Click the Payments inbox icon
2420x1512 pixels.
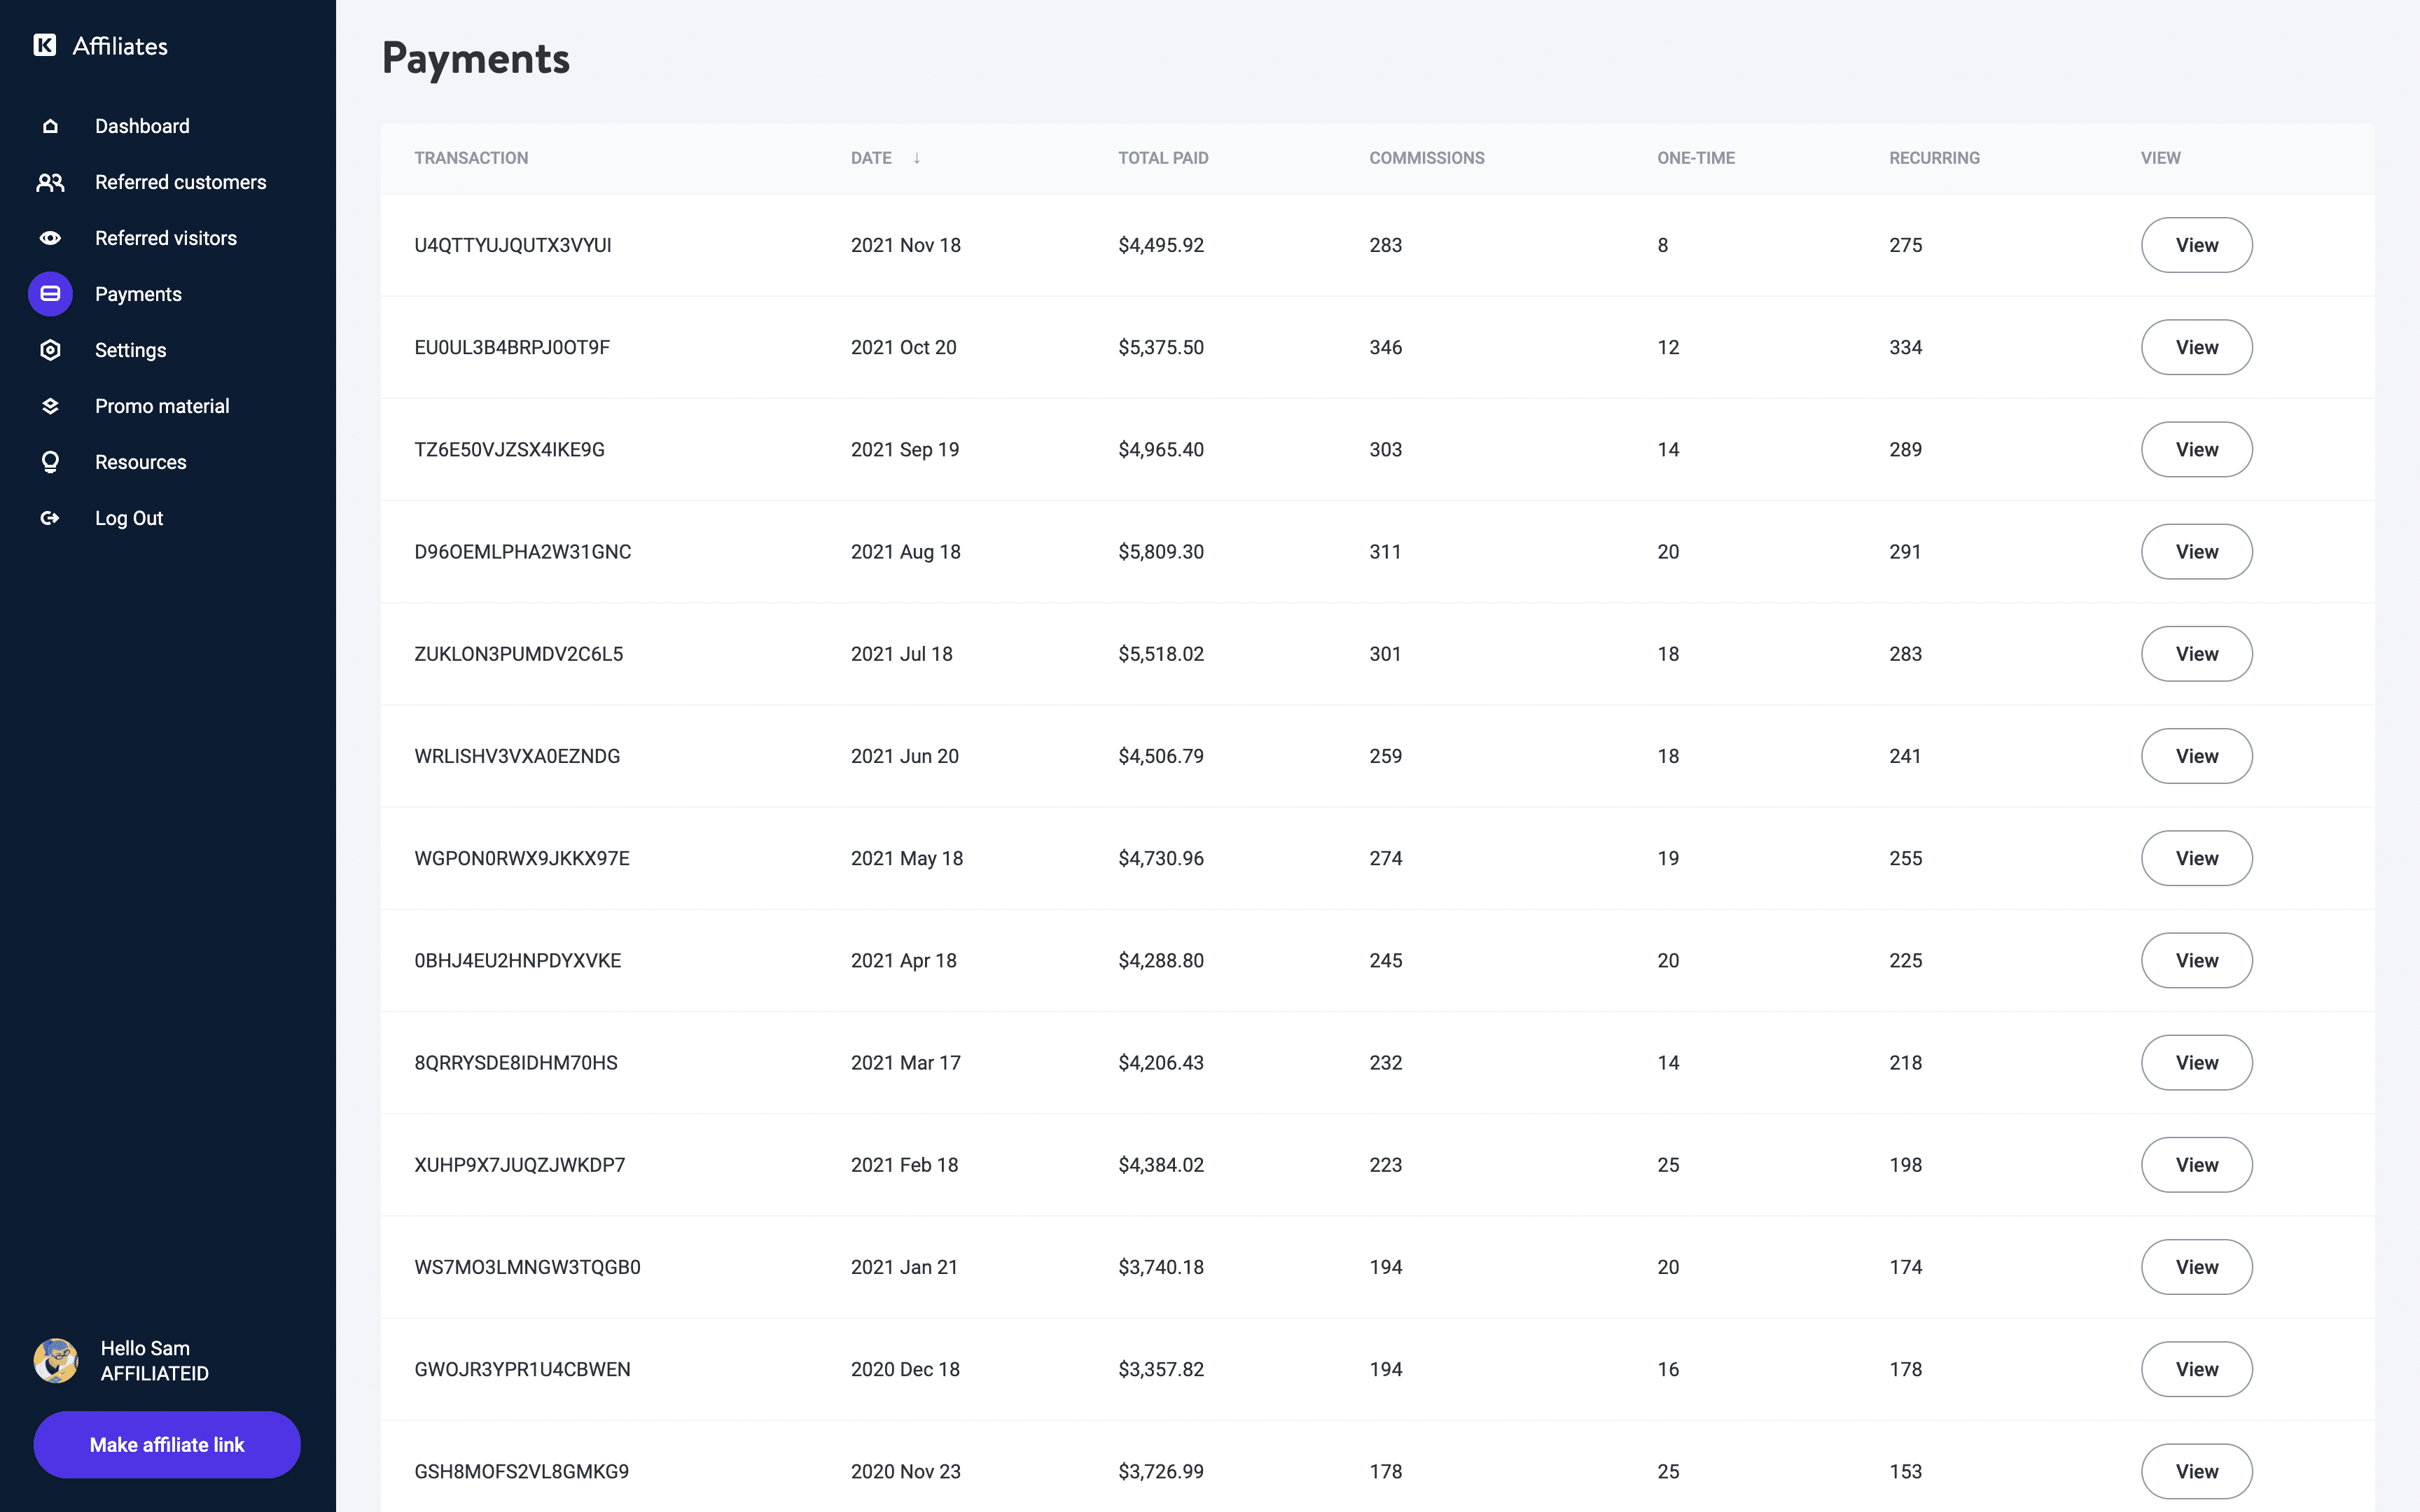49,293
